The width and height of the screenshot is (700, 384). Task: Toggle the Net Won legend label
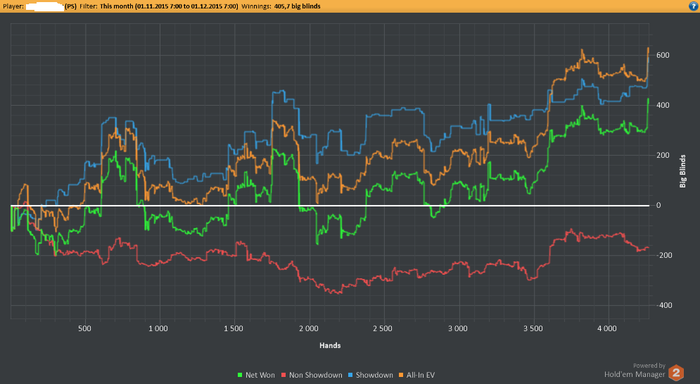tap(260, 375)
